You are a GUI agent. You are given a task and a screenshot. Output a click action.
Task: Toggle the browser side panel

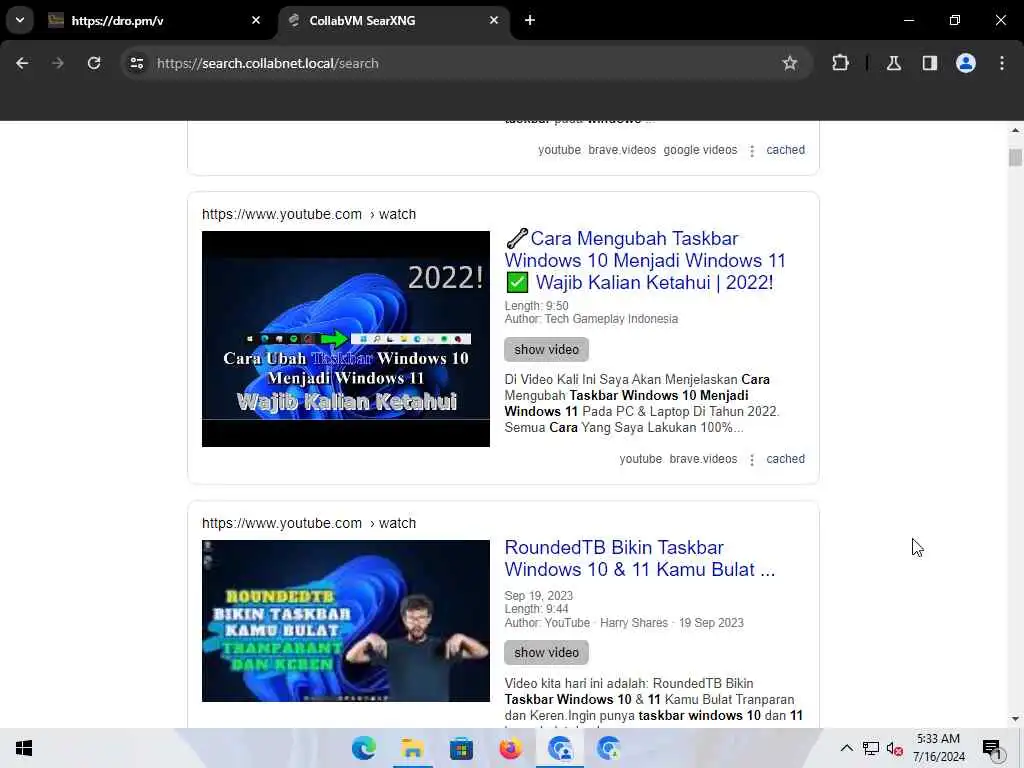coord(929,63)
